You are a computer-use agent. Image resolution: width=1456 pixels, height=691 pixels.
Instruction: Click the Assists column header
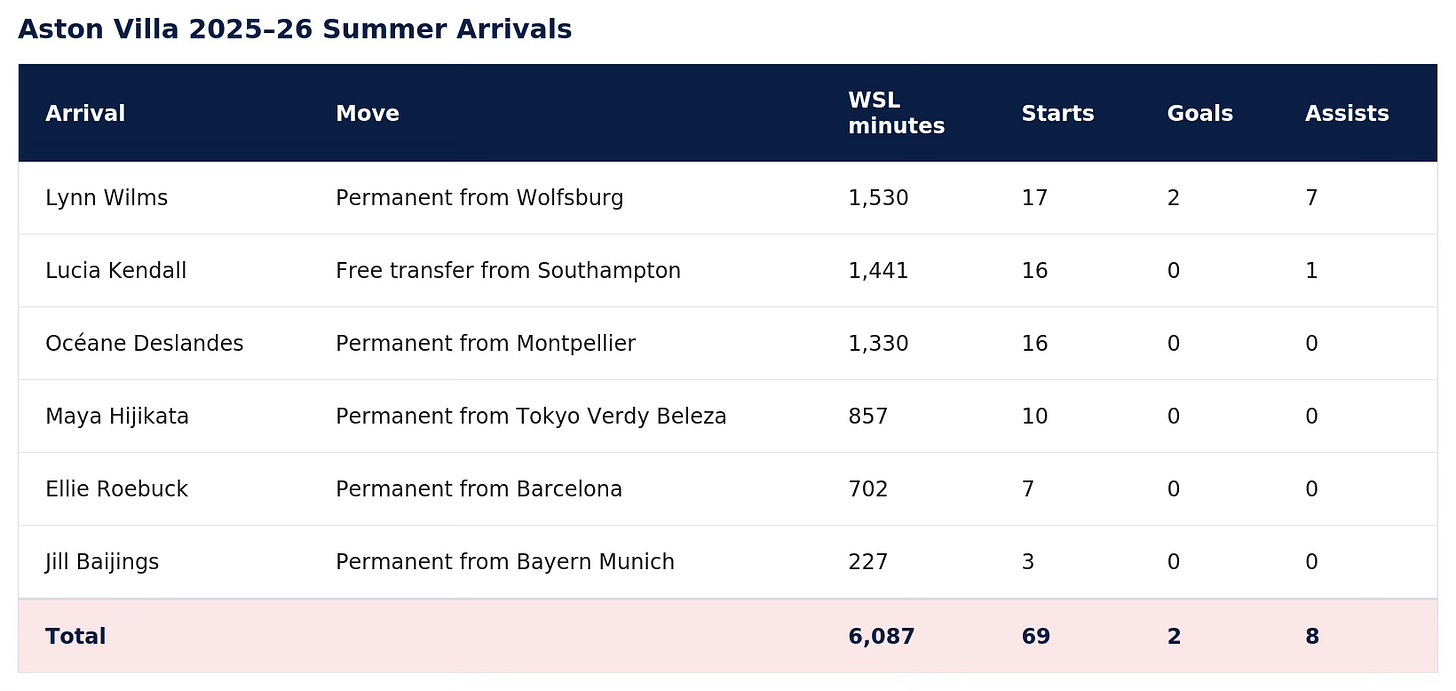1346,113
